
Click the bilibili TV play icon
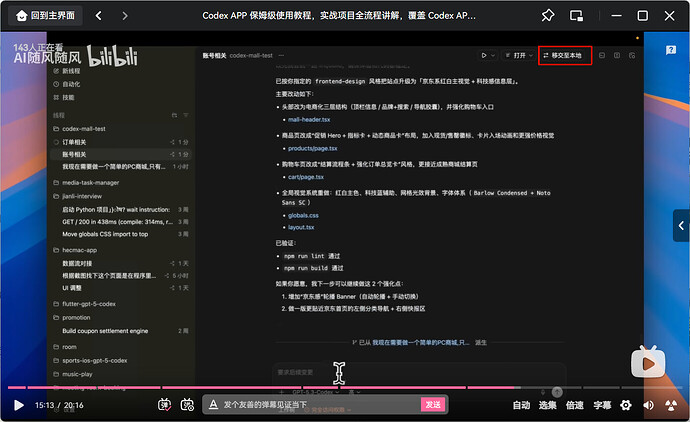[648, 363]
